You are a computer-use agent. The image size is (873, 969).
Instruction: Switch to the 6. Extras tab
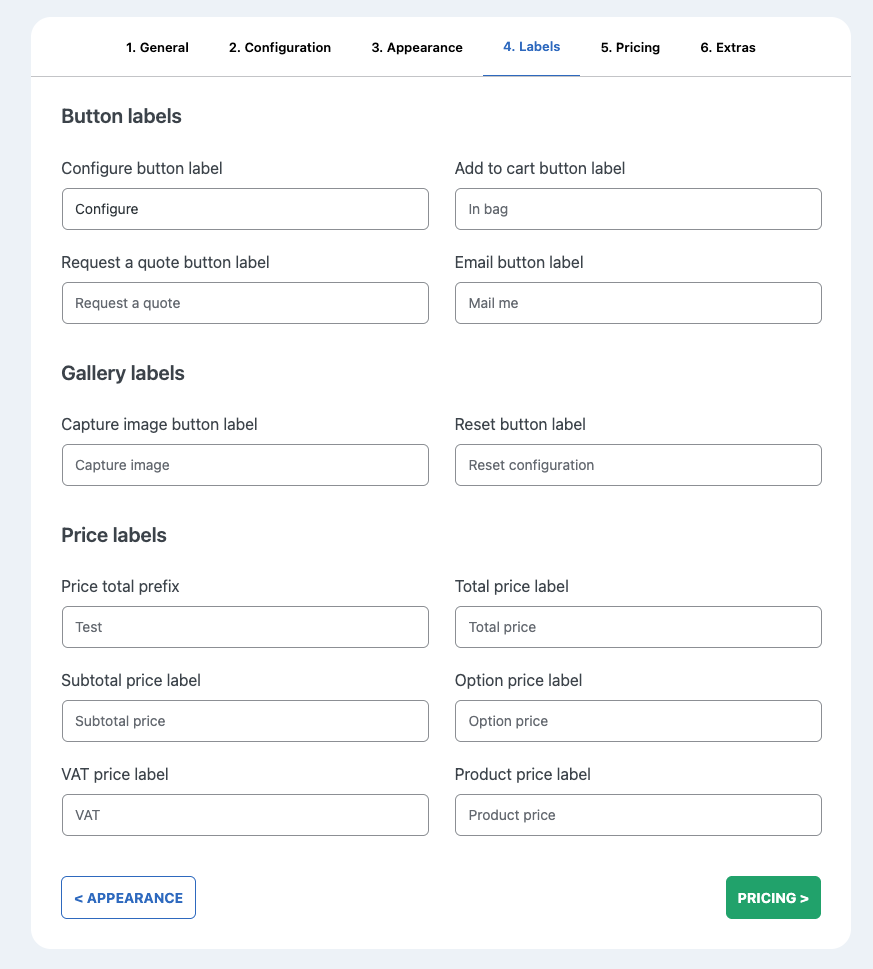point(728,47)
